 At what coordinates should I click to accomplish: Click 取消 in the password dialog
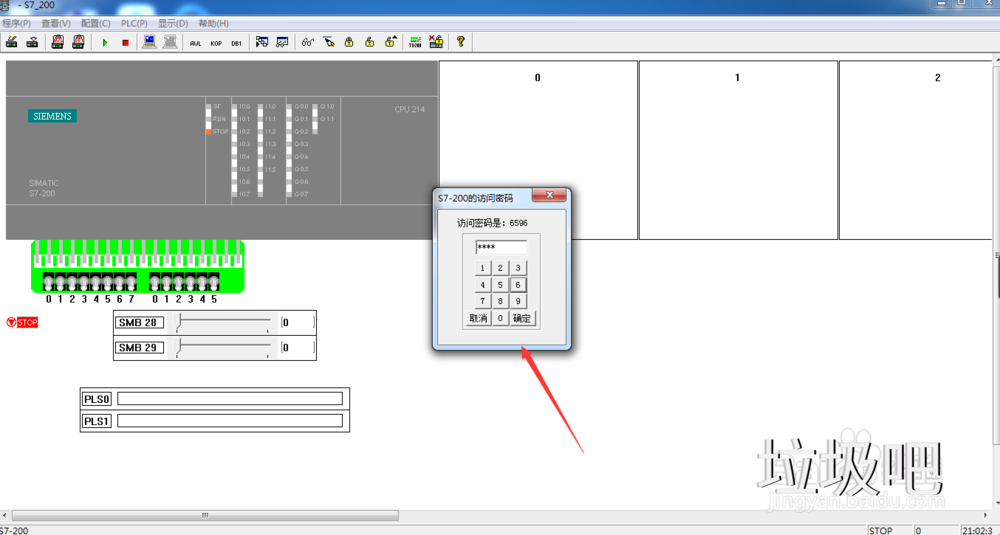tap(478, 318)
